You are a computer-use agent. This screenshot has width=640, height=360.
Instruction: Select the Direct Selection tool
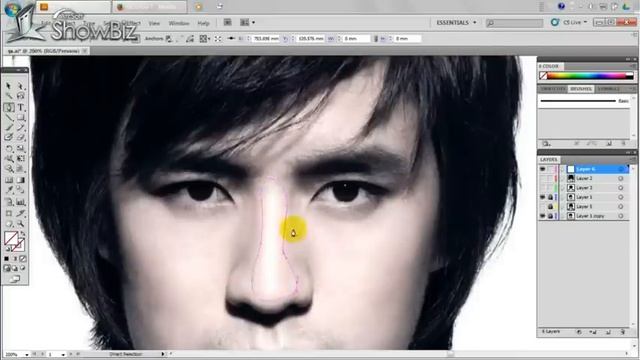point(21,86)
